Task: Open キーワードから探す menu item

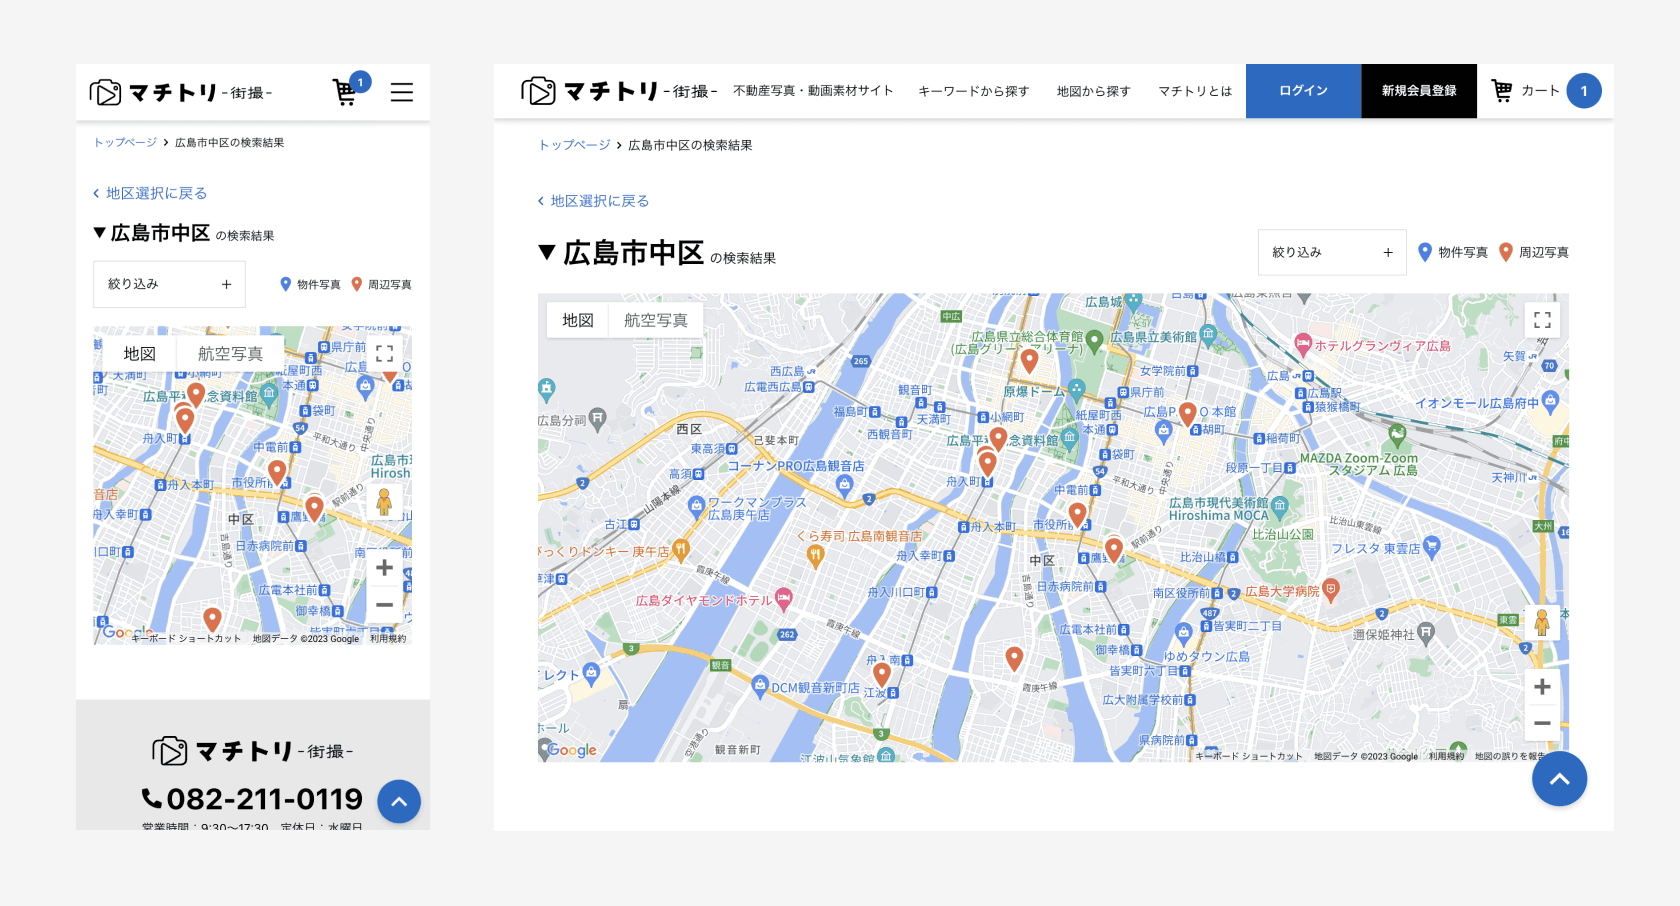Action: (974, 91)
